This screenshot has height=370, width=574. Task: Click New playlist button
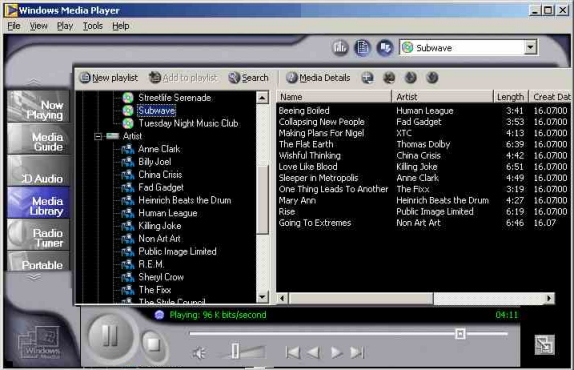(109, 78)
